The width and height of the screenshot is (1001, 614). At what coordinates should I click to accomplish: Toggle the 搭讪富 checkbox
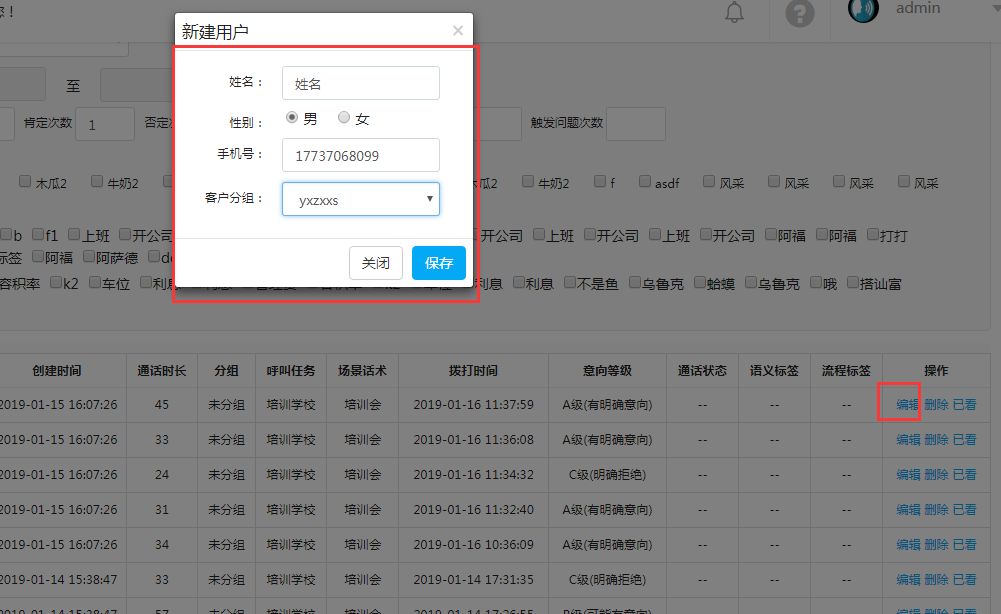pyautogui.click(x=853, y=283)
